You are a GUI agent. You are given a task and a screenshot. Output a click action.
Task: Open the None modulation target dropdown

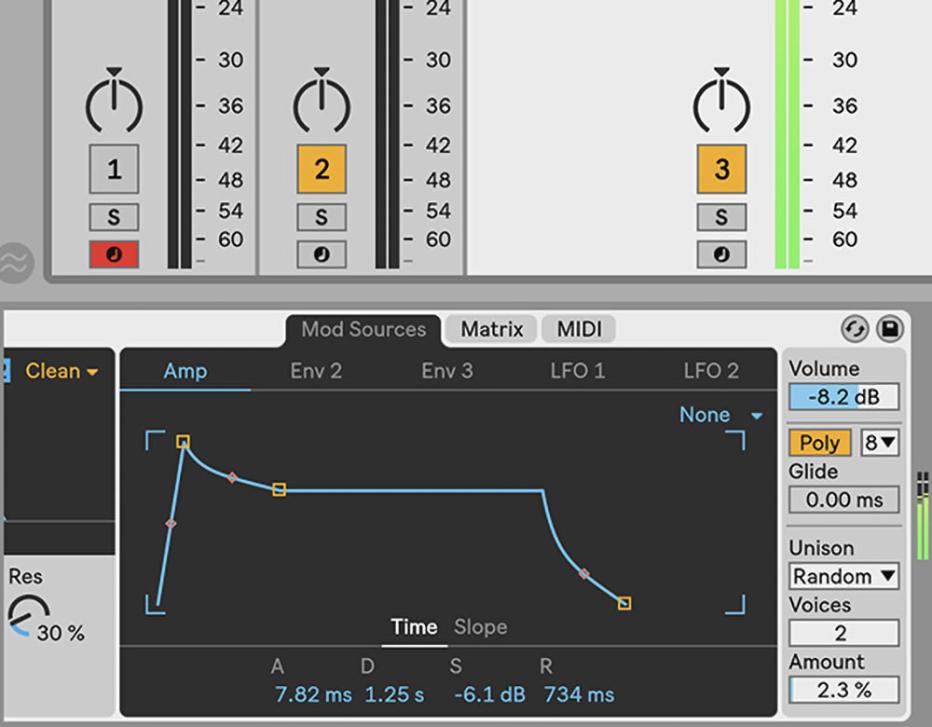714,414
